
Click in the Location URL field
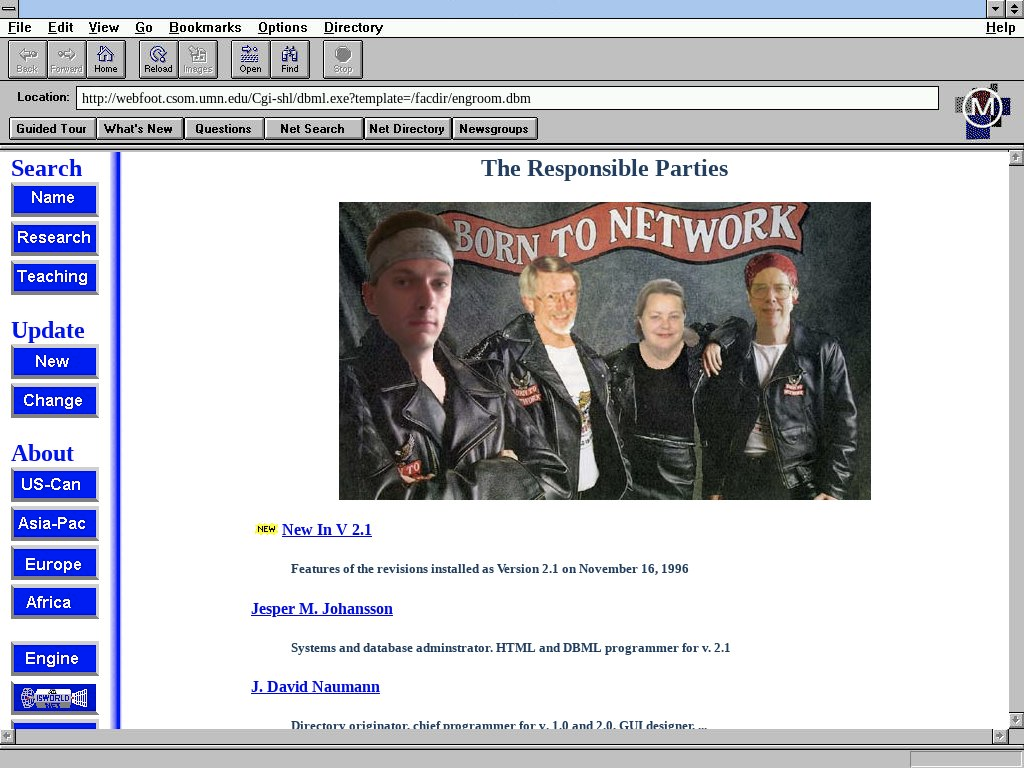point(507,98)
